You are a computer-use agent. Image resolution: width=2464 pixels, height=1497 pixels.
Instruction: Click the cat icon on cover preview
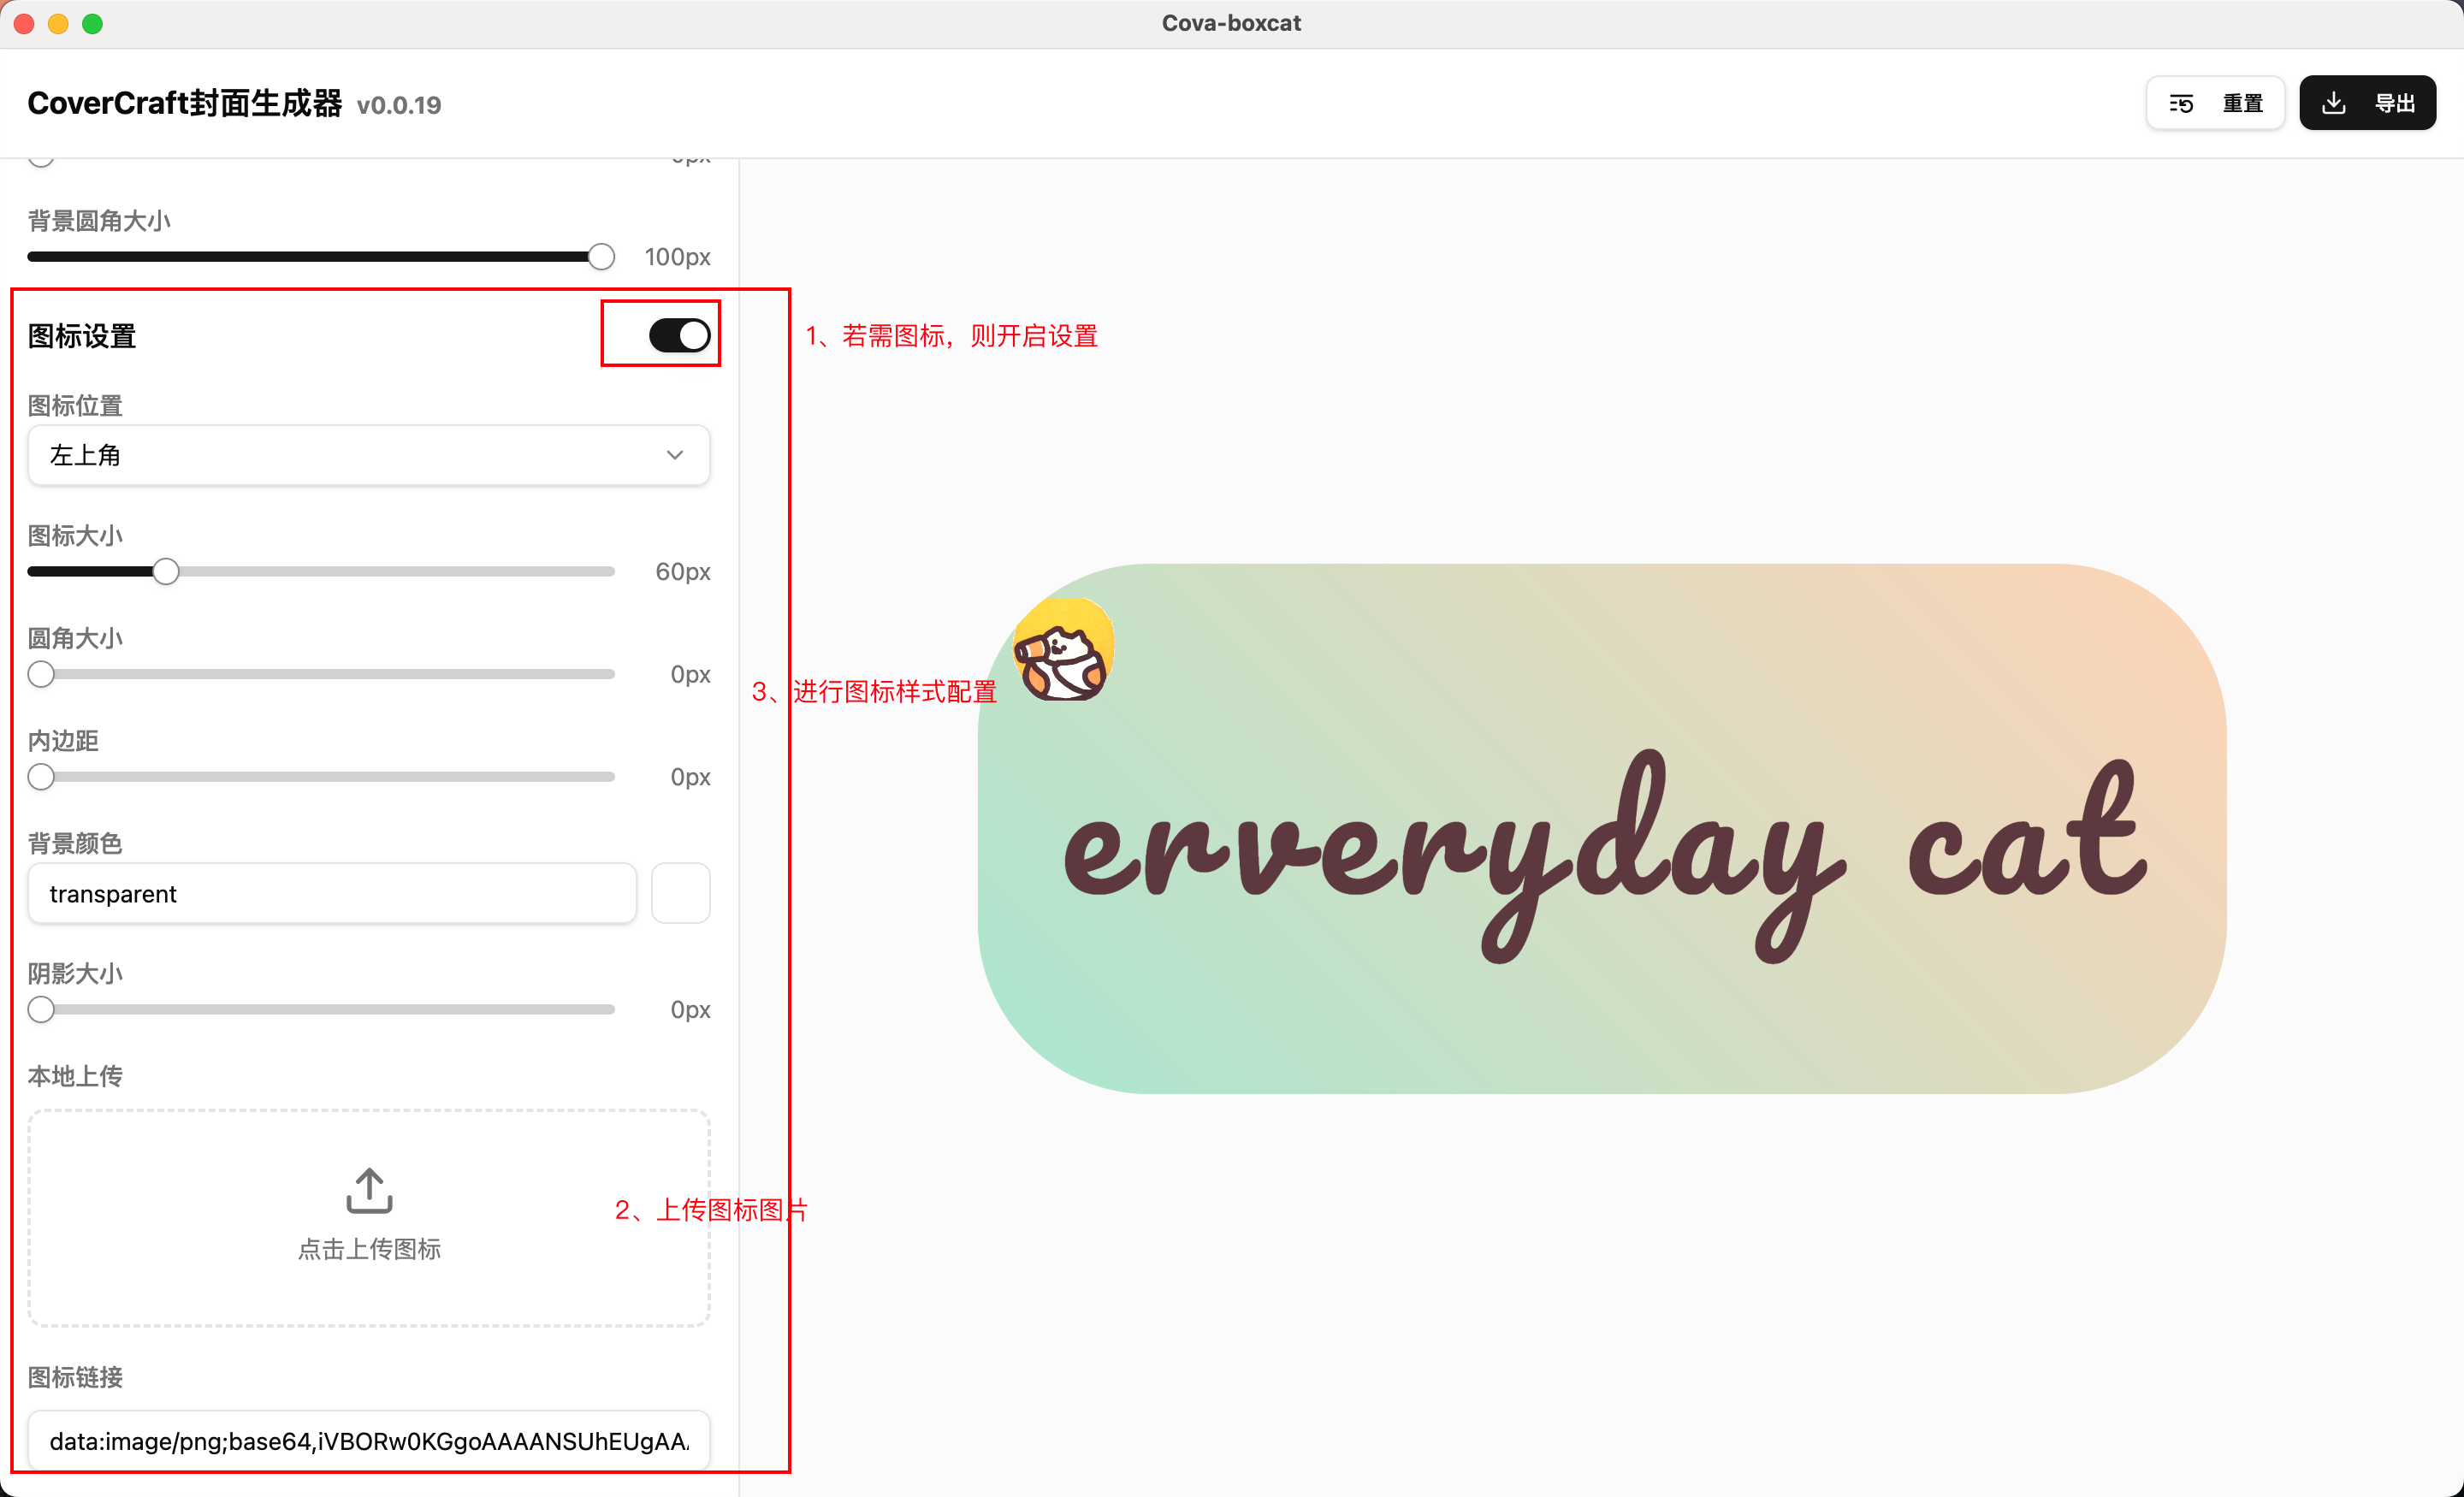tap(1063, 651)
